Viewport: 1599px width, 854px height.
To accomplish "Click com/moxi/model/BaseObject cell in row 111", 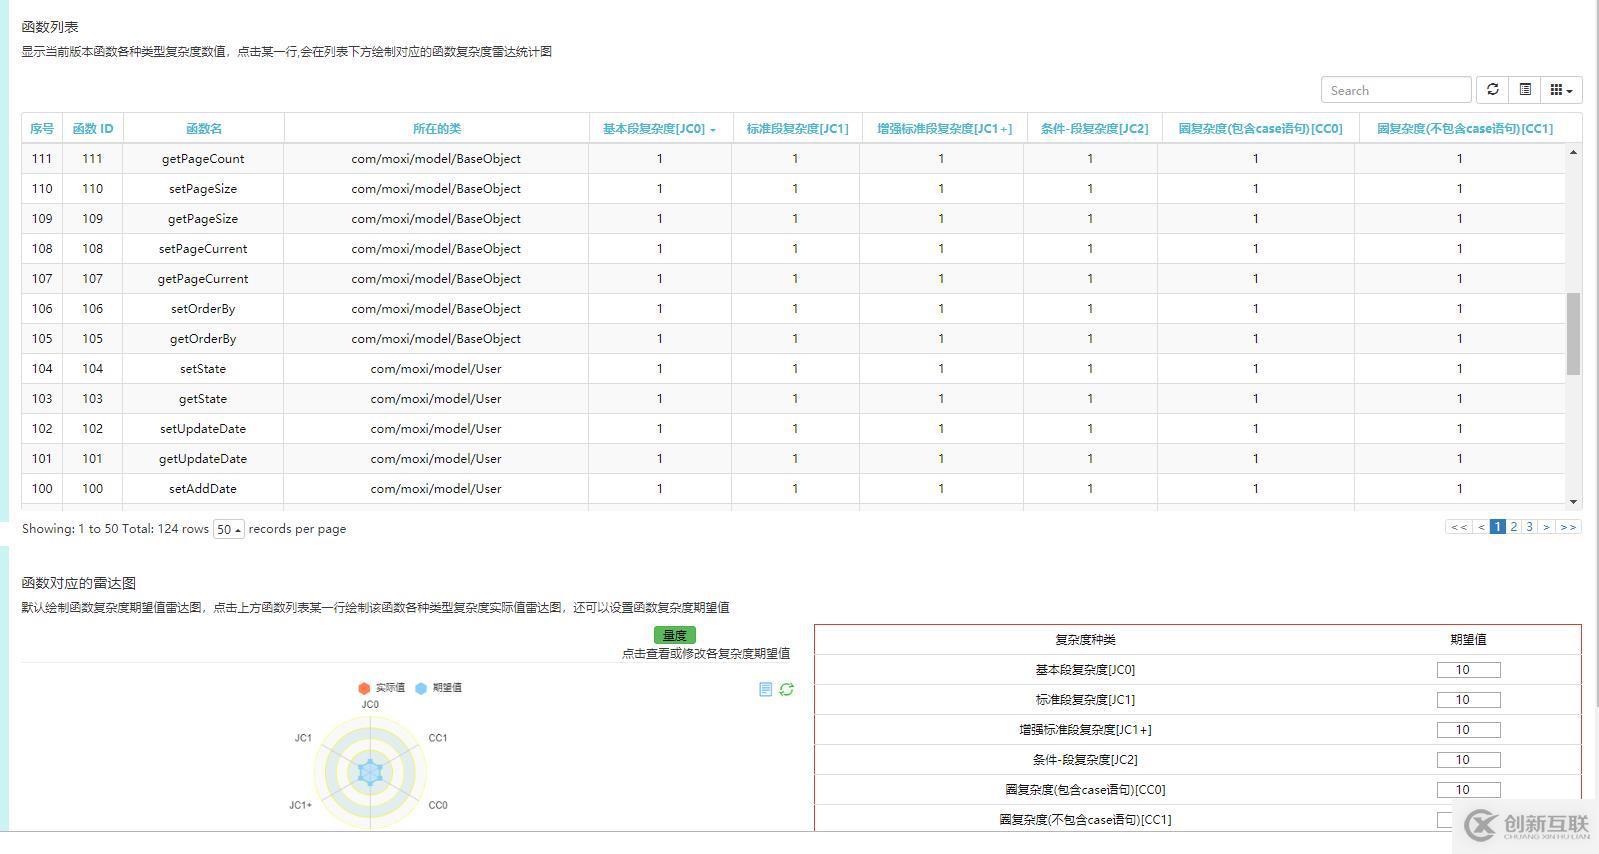I will [x=436, y=158].
